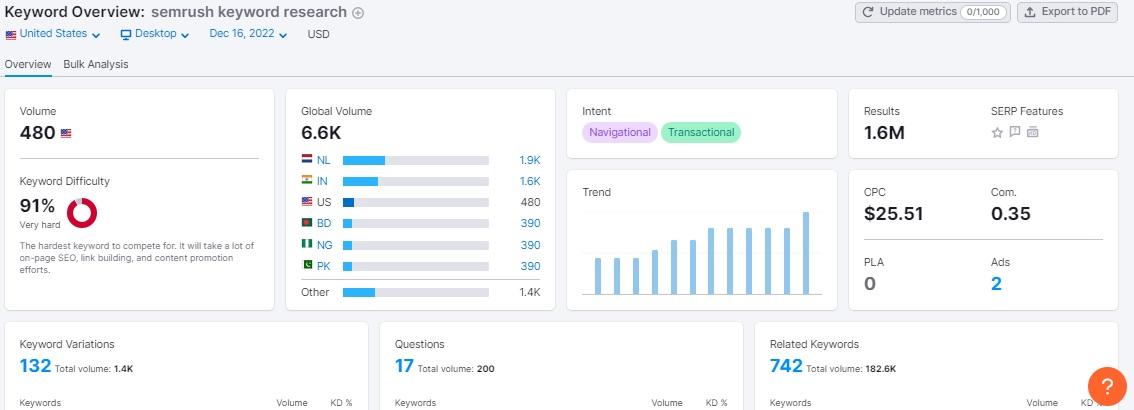
Task: Click the Export to PDF button
Action: click(x=1067, y=12)
